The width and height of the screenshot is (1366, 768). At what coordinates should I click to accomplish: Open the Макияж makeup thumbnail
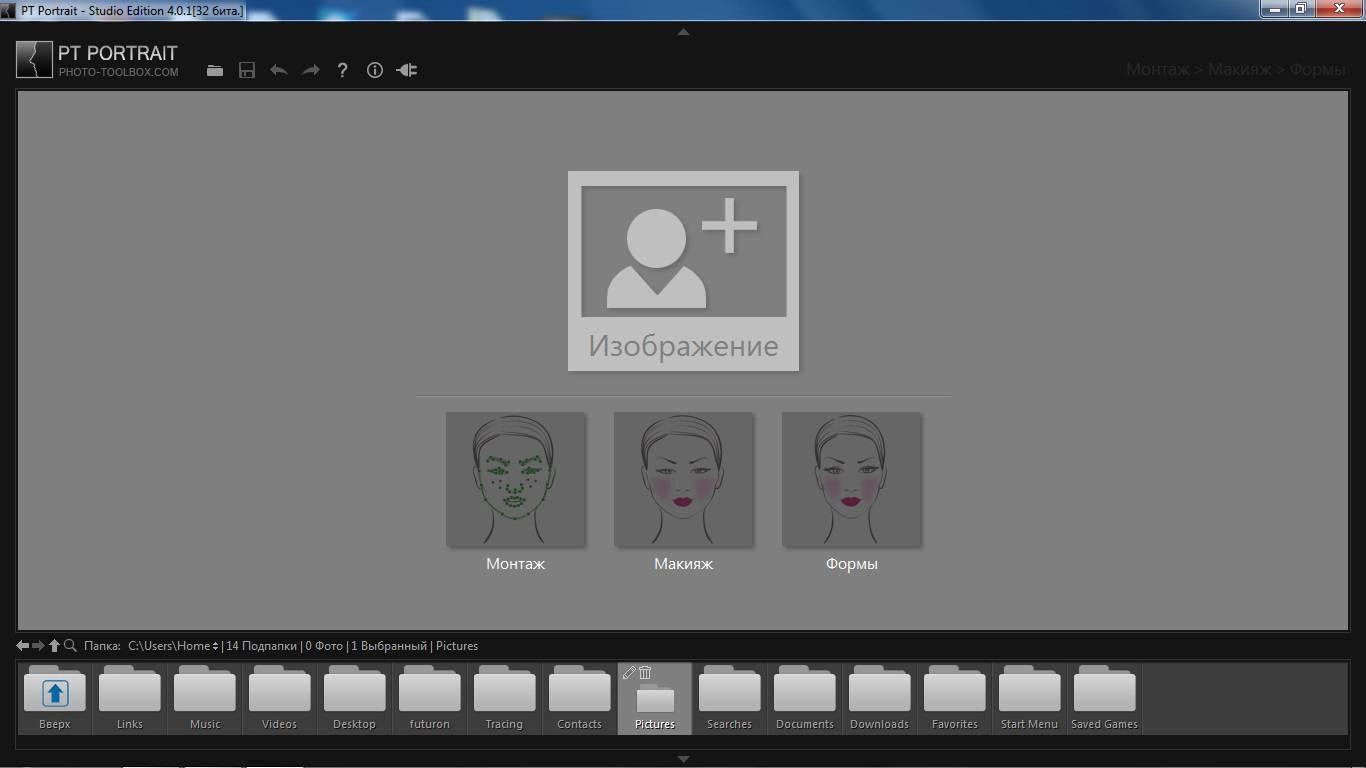tap(683, 479)
